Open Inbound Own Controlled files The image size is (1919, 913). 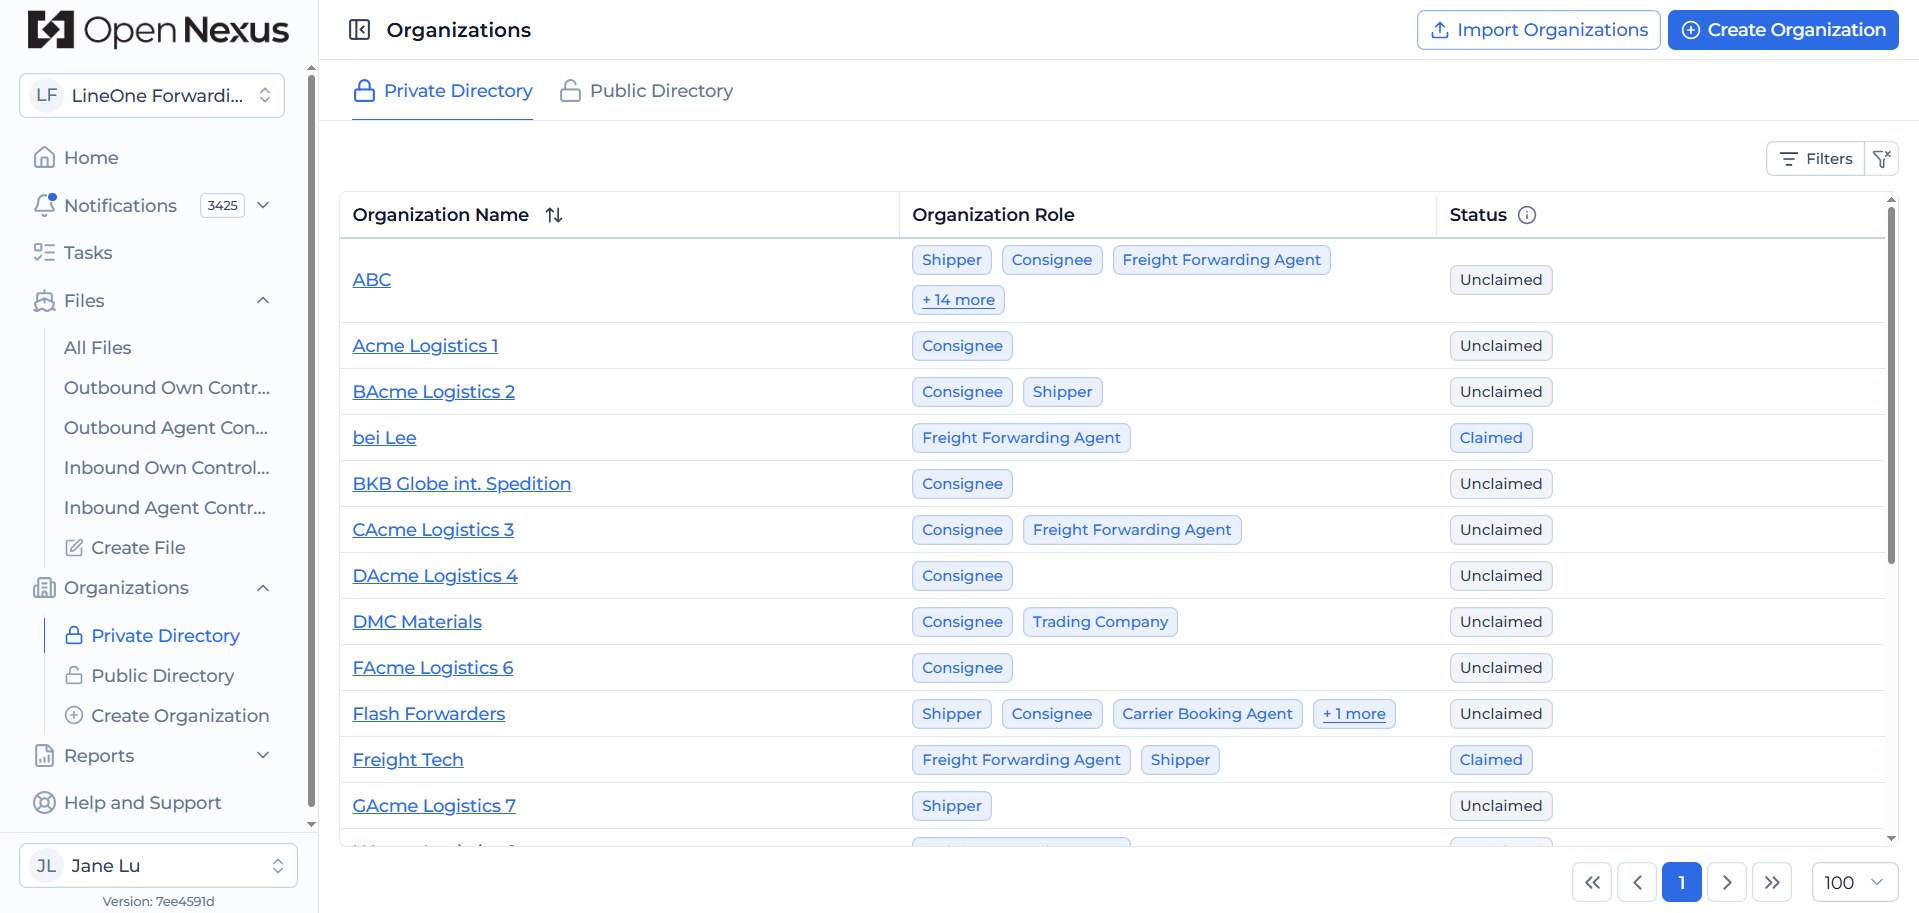(x=167, y=468)
